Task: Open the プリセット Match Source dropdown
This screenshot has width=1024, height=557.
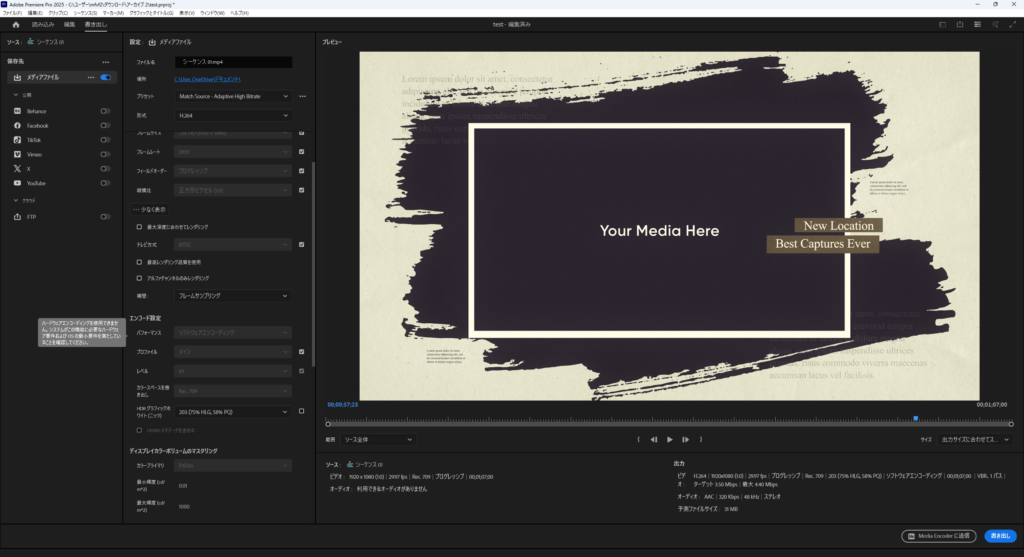Action: 232,96
